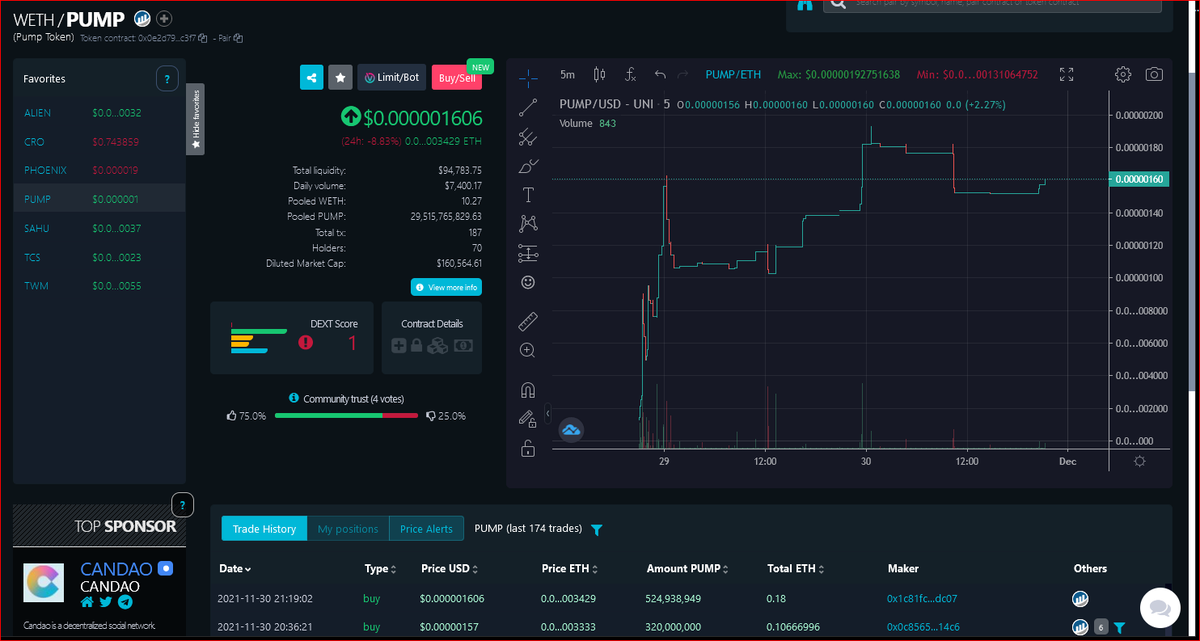The width and height of the screenshot is (1200, 641).
Task: Open Favorites help question mark
Action: point(167,78)
